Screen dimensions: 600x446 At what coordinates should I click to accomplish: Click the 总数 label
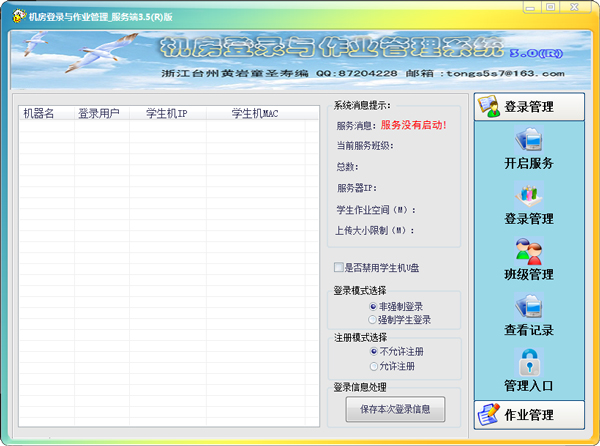[347, 167]
